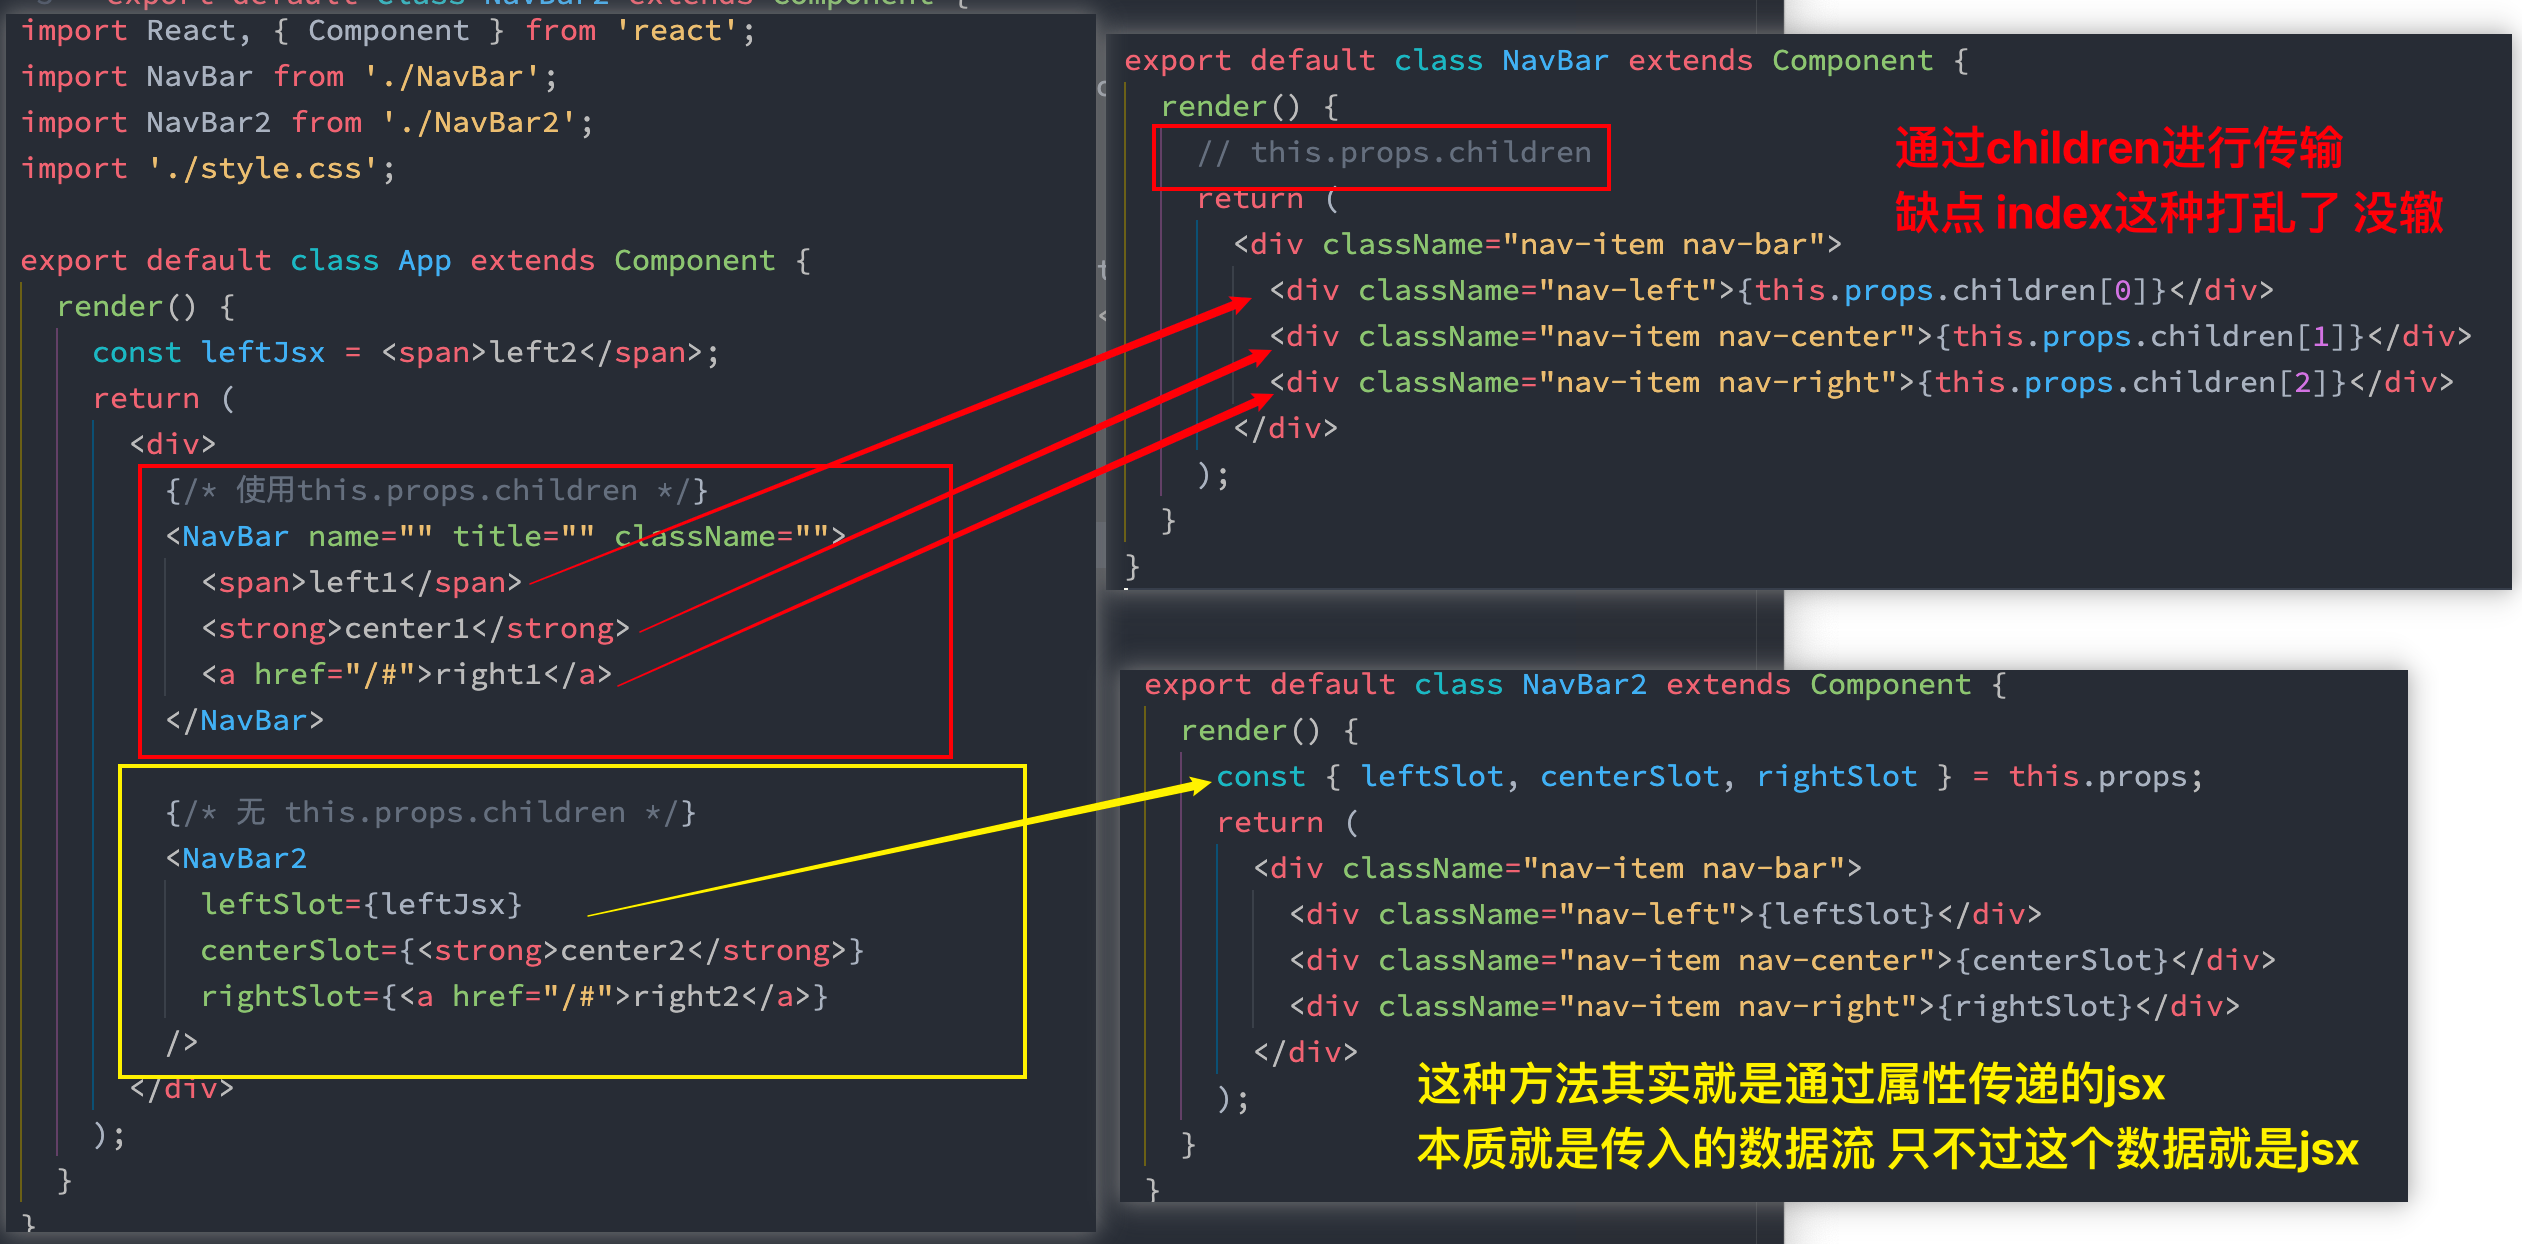
Task: Click the leftJsx constant declaration name
Action: pos(263,353)
